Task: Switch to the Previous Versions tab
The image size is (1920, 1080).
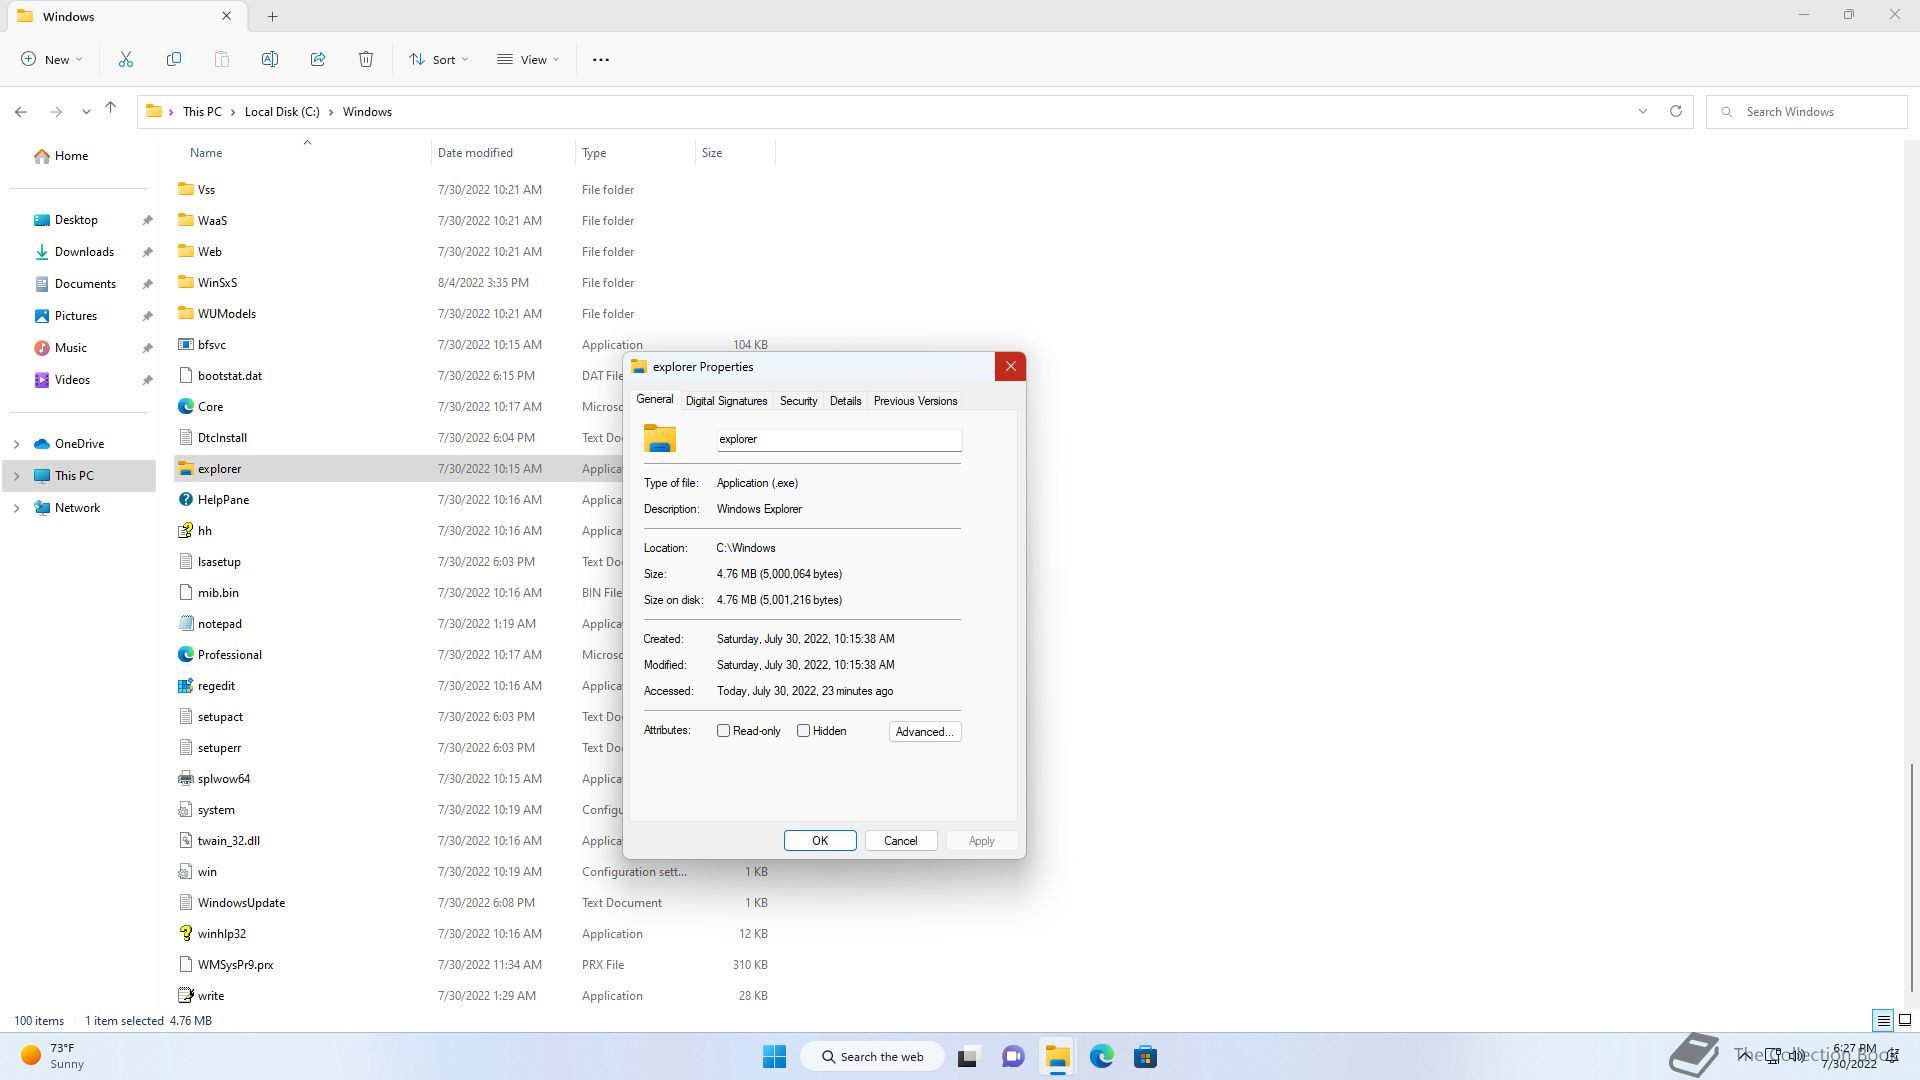Action: (916, 401)
